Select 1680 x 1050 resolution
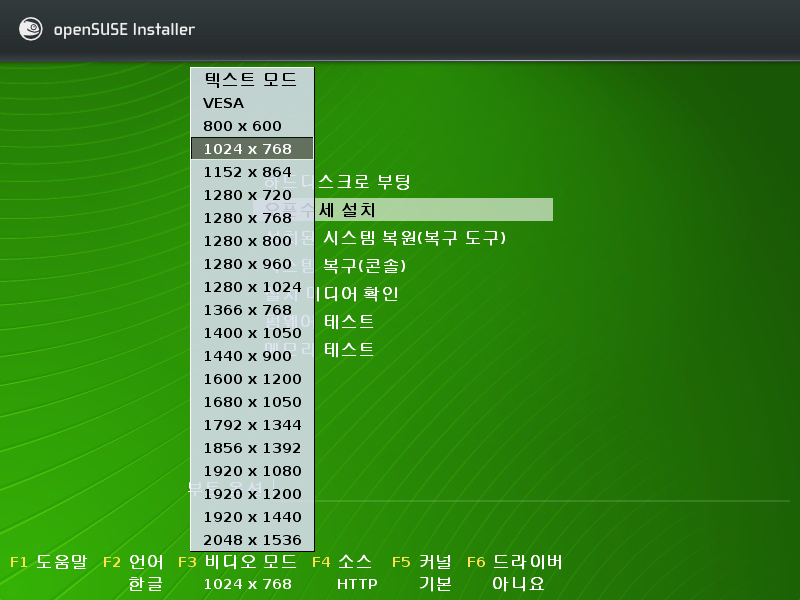 point(252,402)
